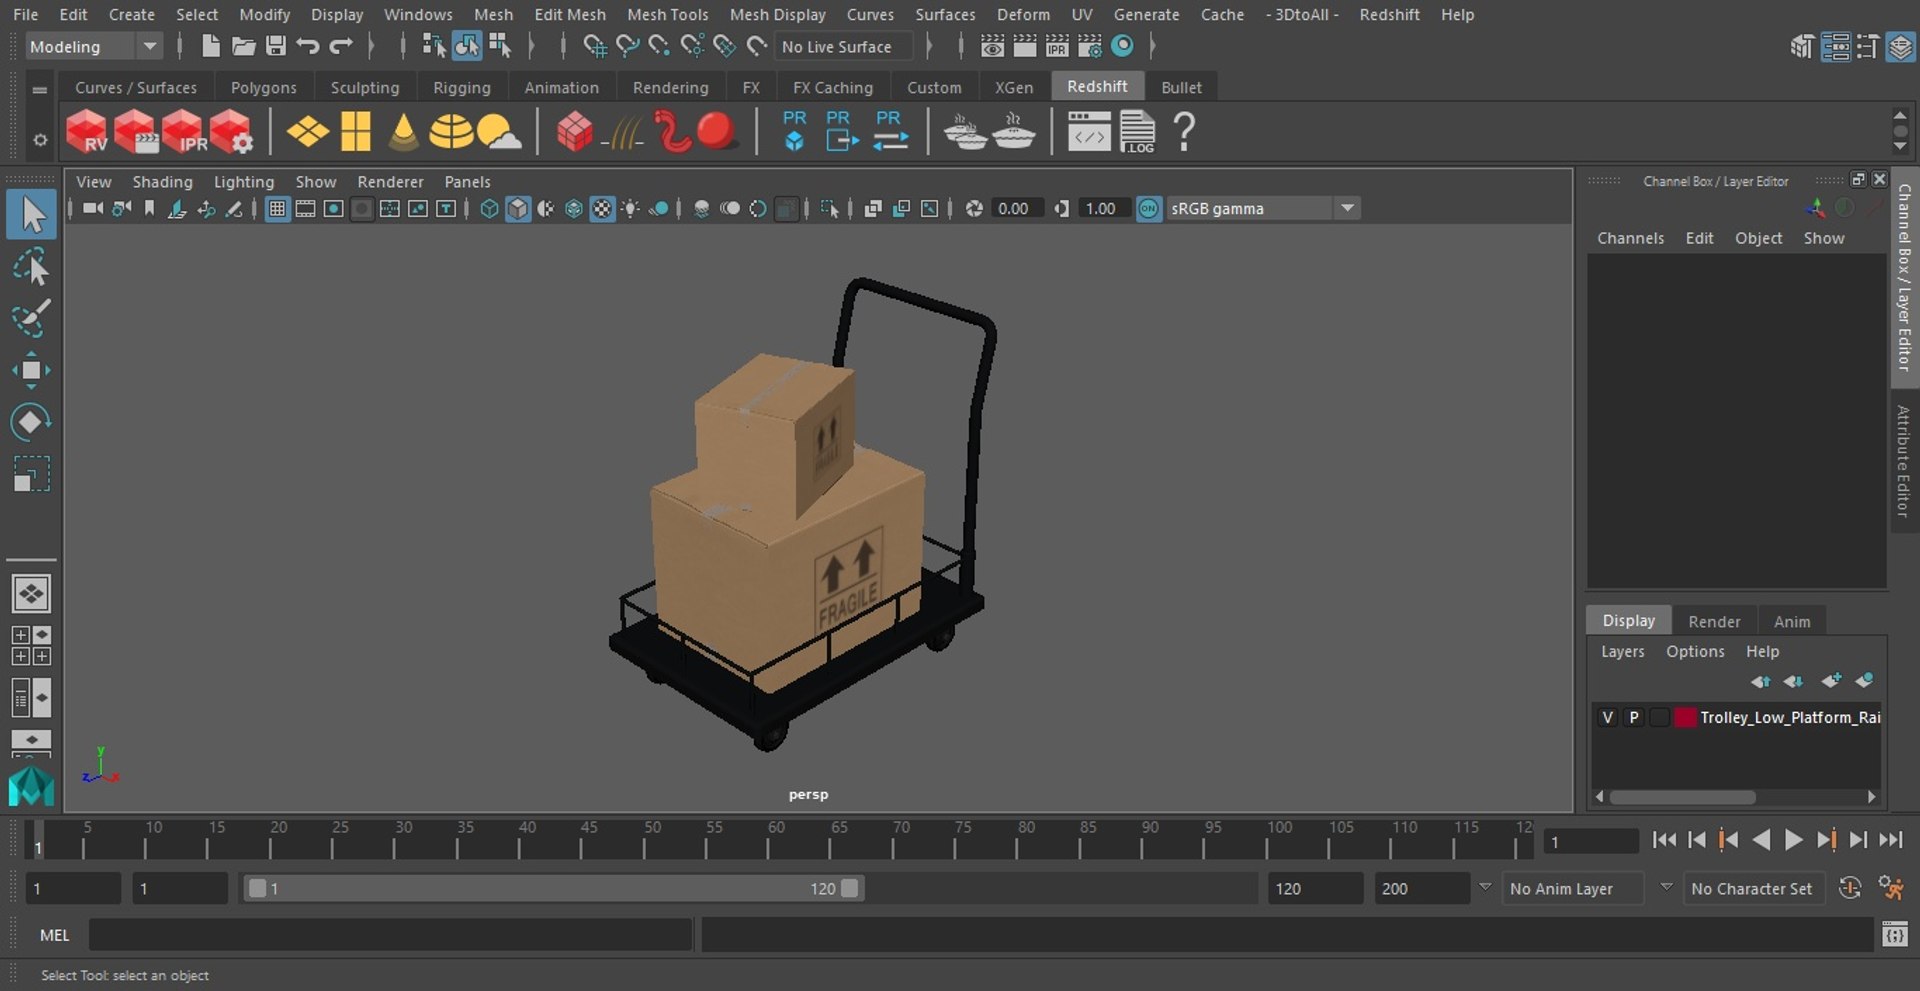Image resolution: width=1920 pixels, height=991 pixels.
Task: Open the viewport Panels menu
Action: click(467, 182)
